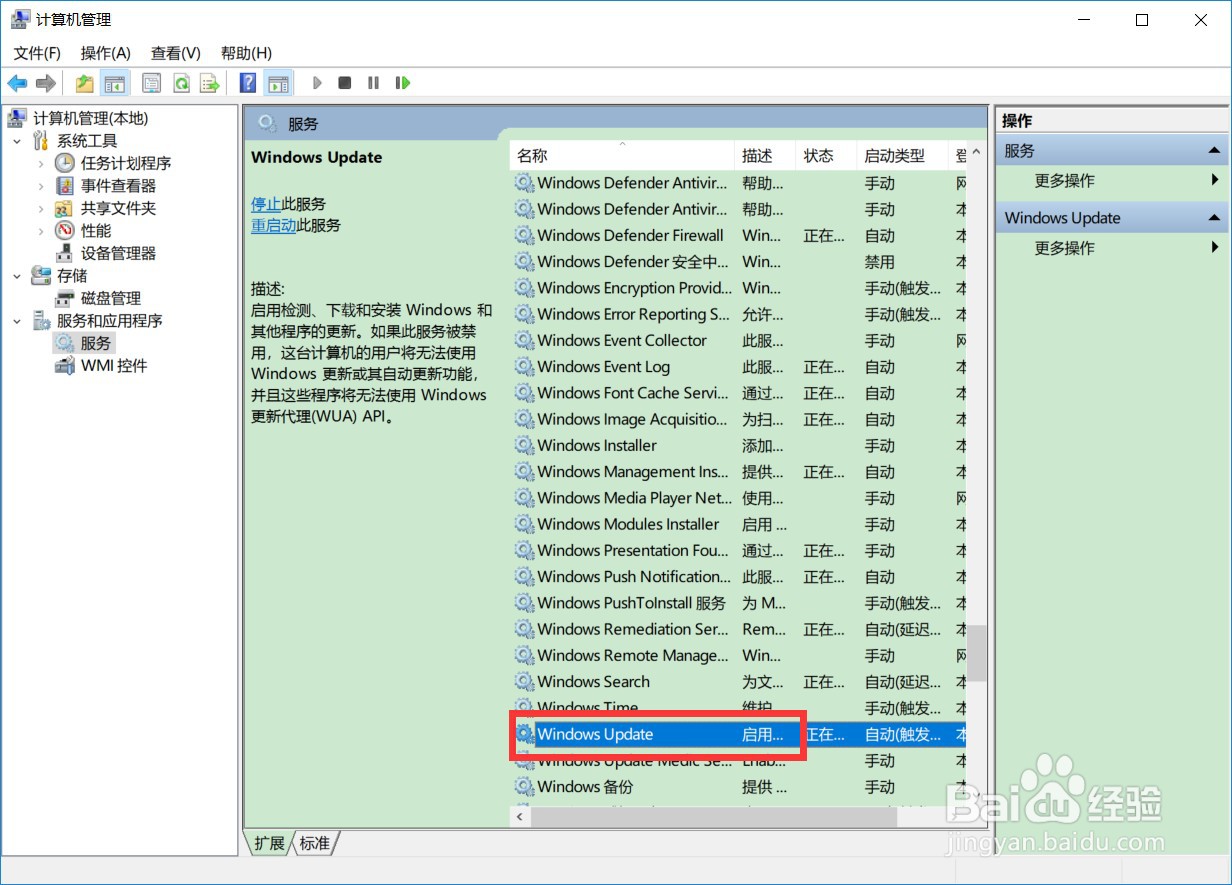Collapse Windows Update section in Actions pane

point(1214,218)
